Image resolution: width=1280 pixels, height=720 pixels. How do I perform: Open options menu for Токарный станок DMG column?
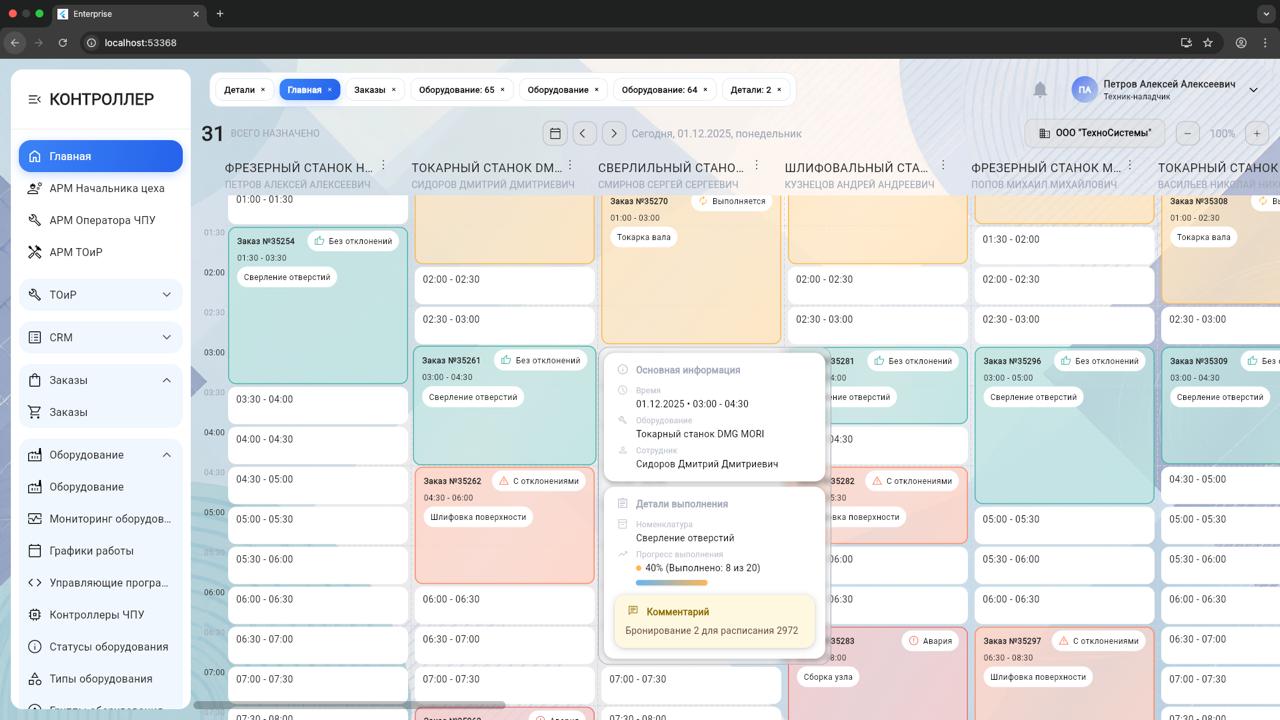(x=570, y=166)
